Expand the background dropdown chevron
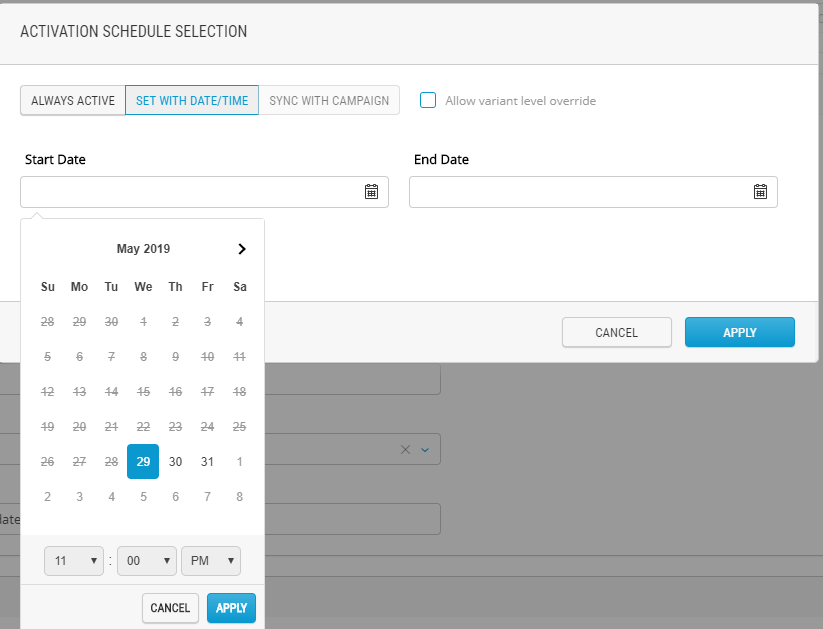The image size is (823, 629). pos(424,450)
